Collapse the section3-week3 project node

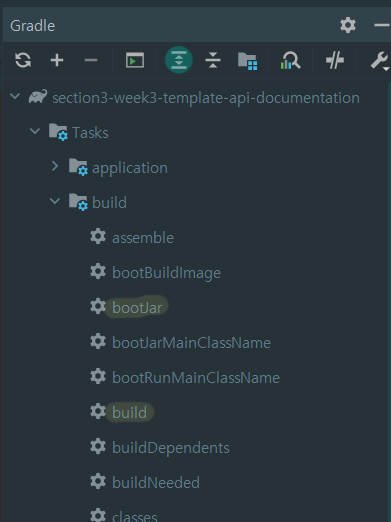[15, 97]
